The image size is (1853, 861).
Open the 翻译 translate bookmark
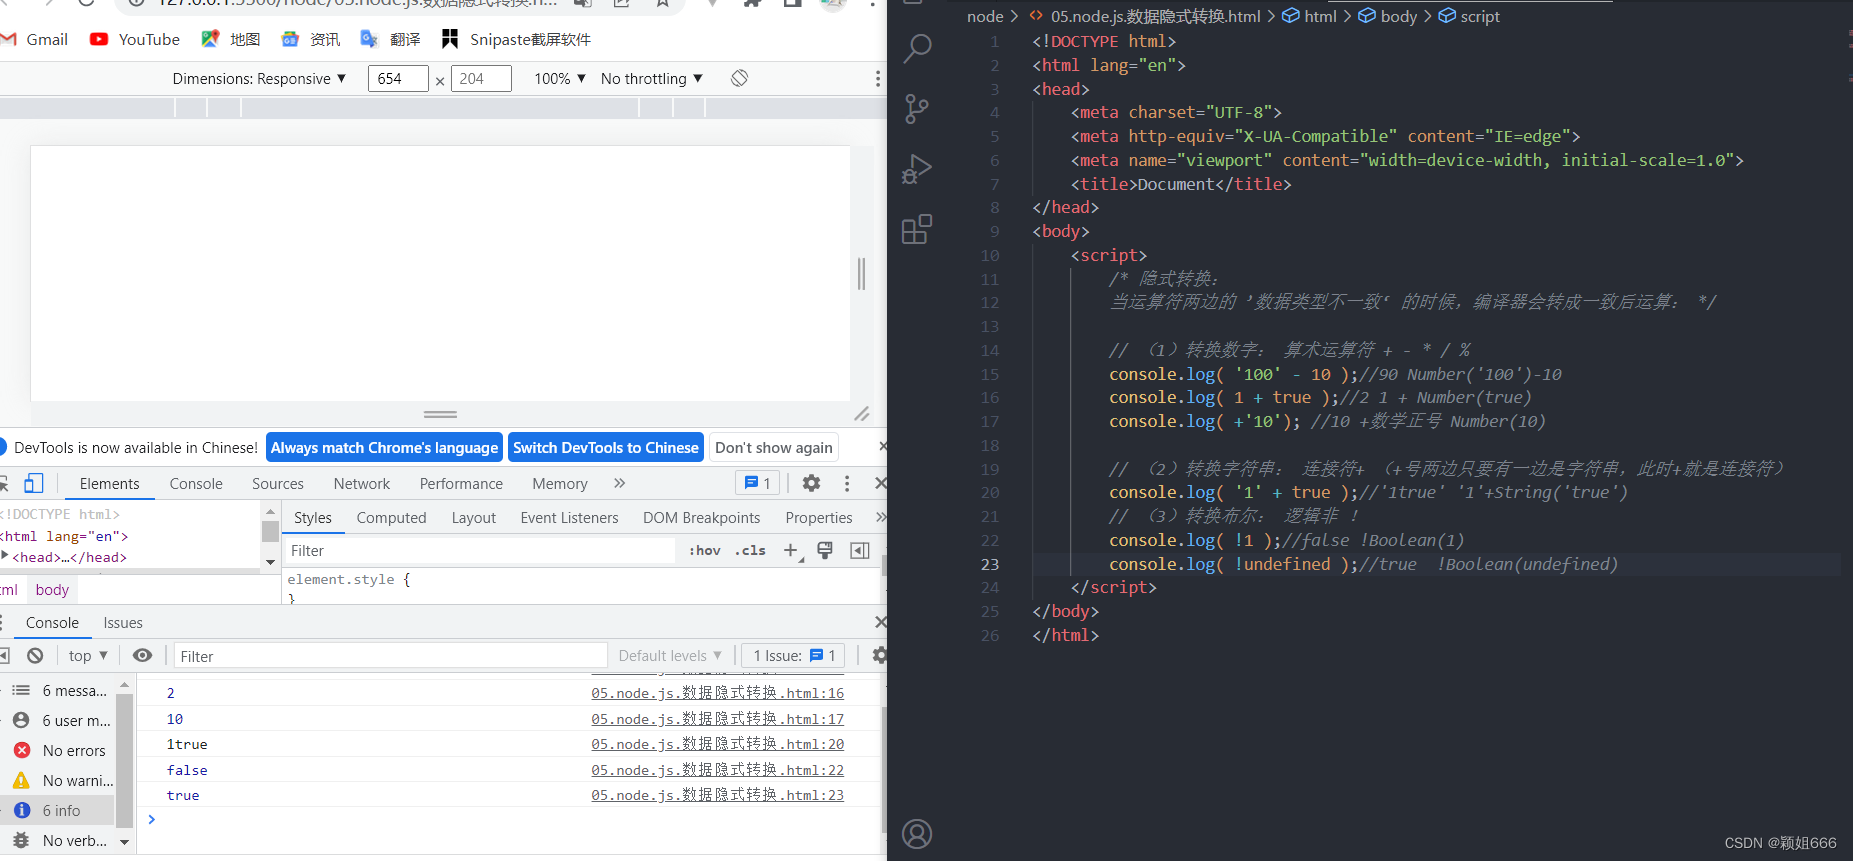[x=391, y=39]
